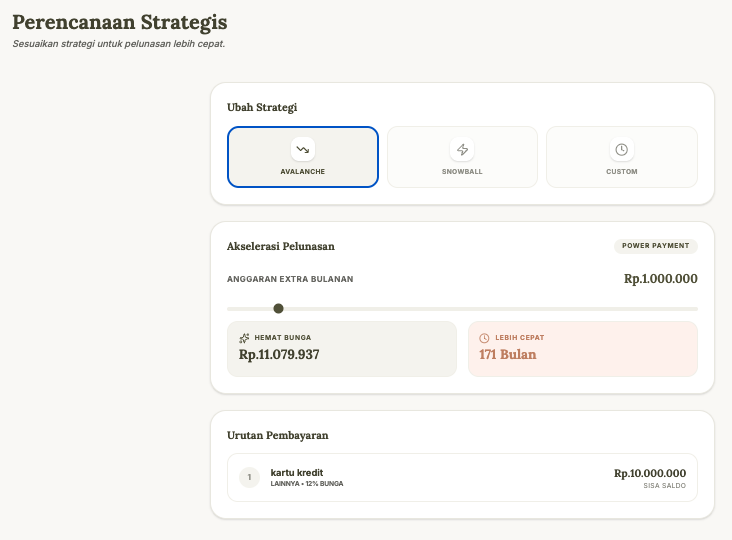The image size is (732, 540).
Task: Click the Urutan Pembayaran heading
Action: click(x=278, y=435)
